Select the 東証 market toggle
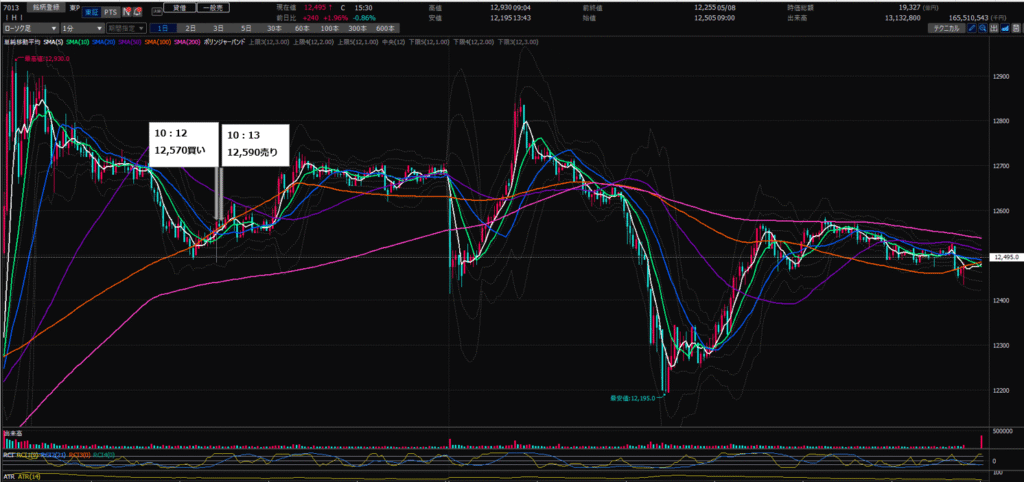 tap(91, 12)
